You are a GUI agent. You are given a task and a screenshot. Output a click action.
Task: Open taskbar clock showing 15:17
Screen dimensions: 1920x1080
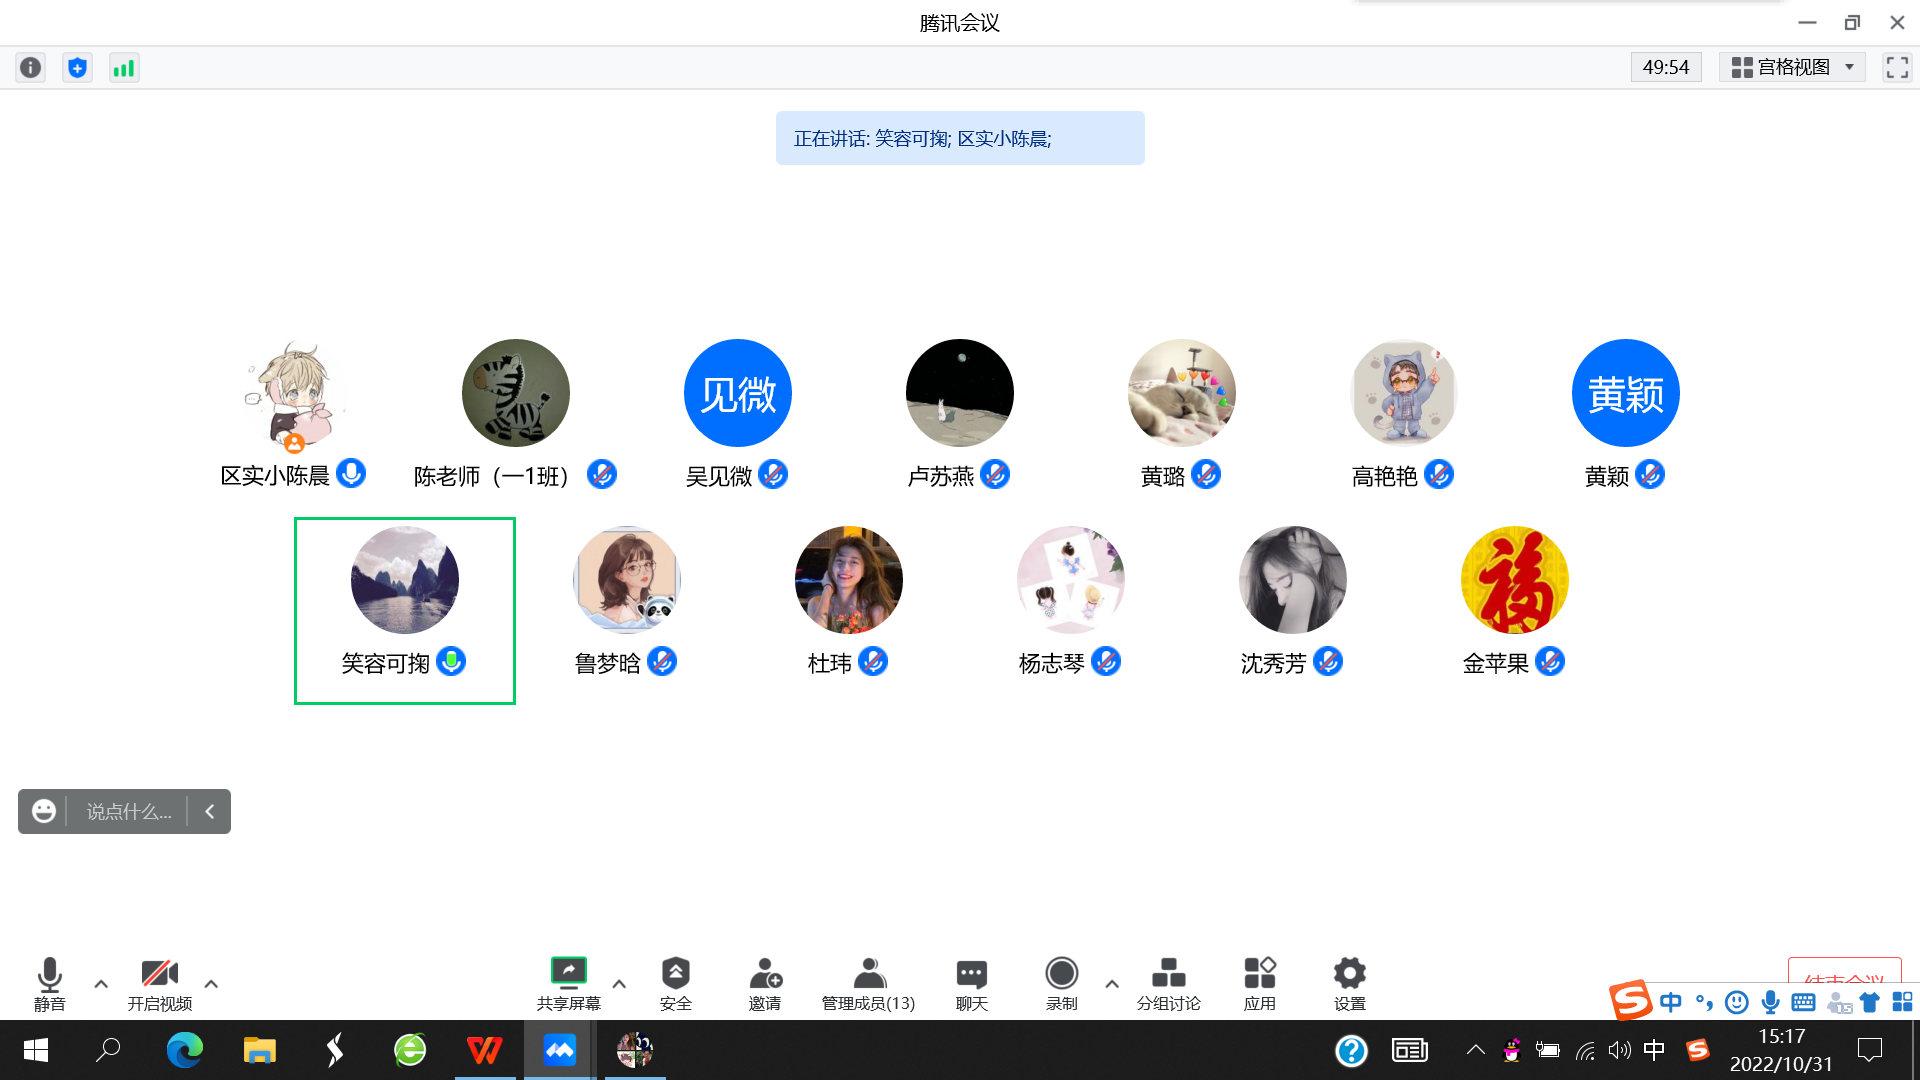pos(1782,1050)
